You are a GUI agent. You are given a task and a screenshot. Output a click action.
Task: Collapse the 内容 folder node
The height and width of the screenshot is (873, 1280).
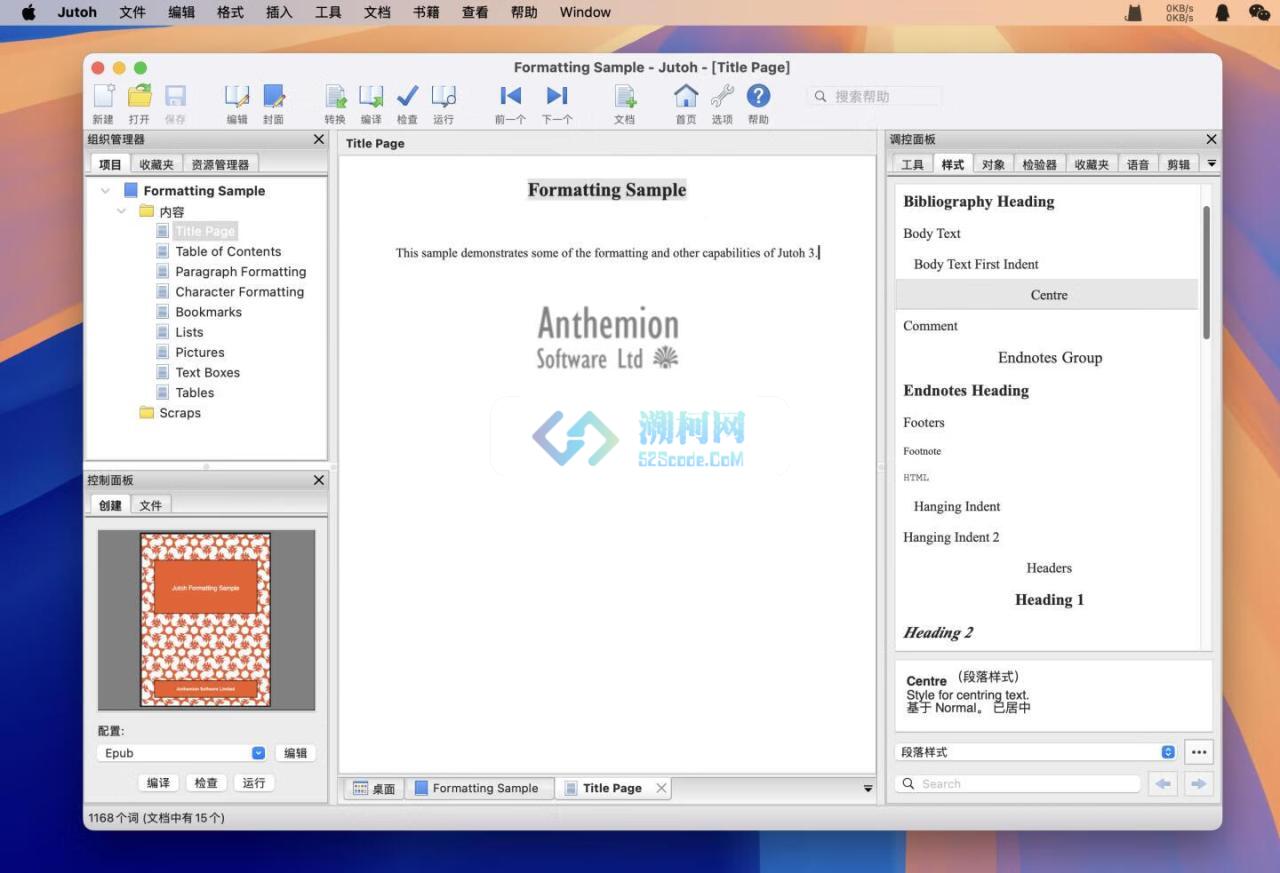[121, 211]
